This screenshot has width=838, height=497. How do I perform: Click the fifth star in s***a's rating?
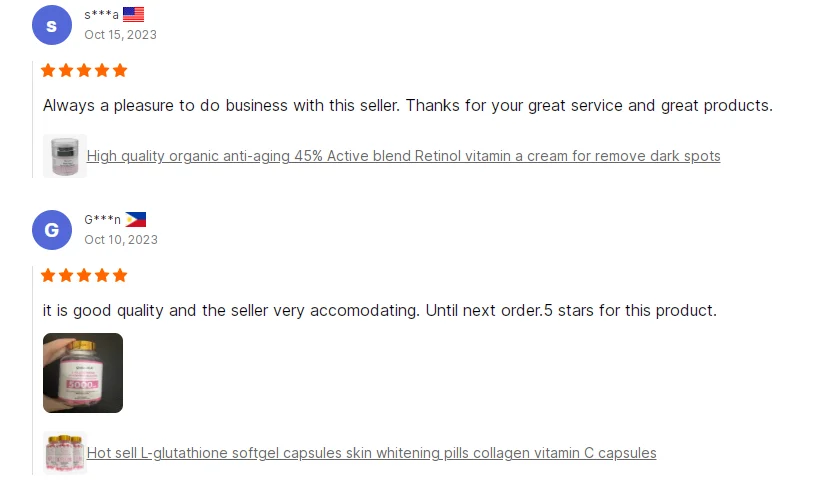pyautogui.click(x=120, y=70)
